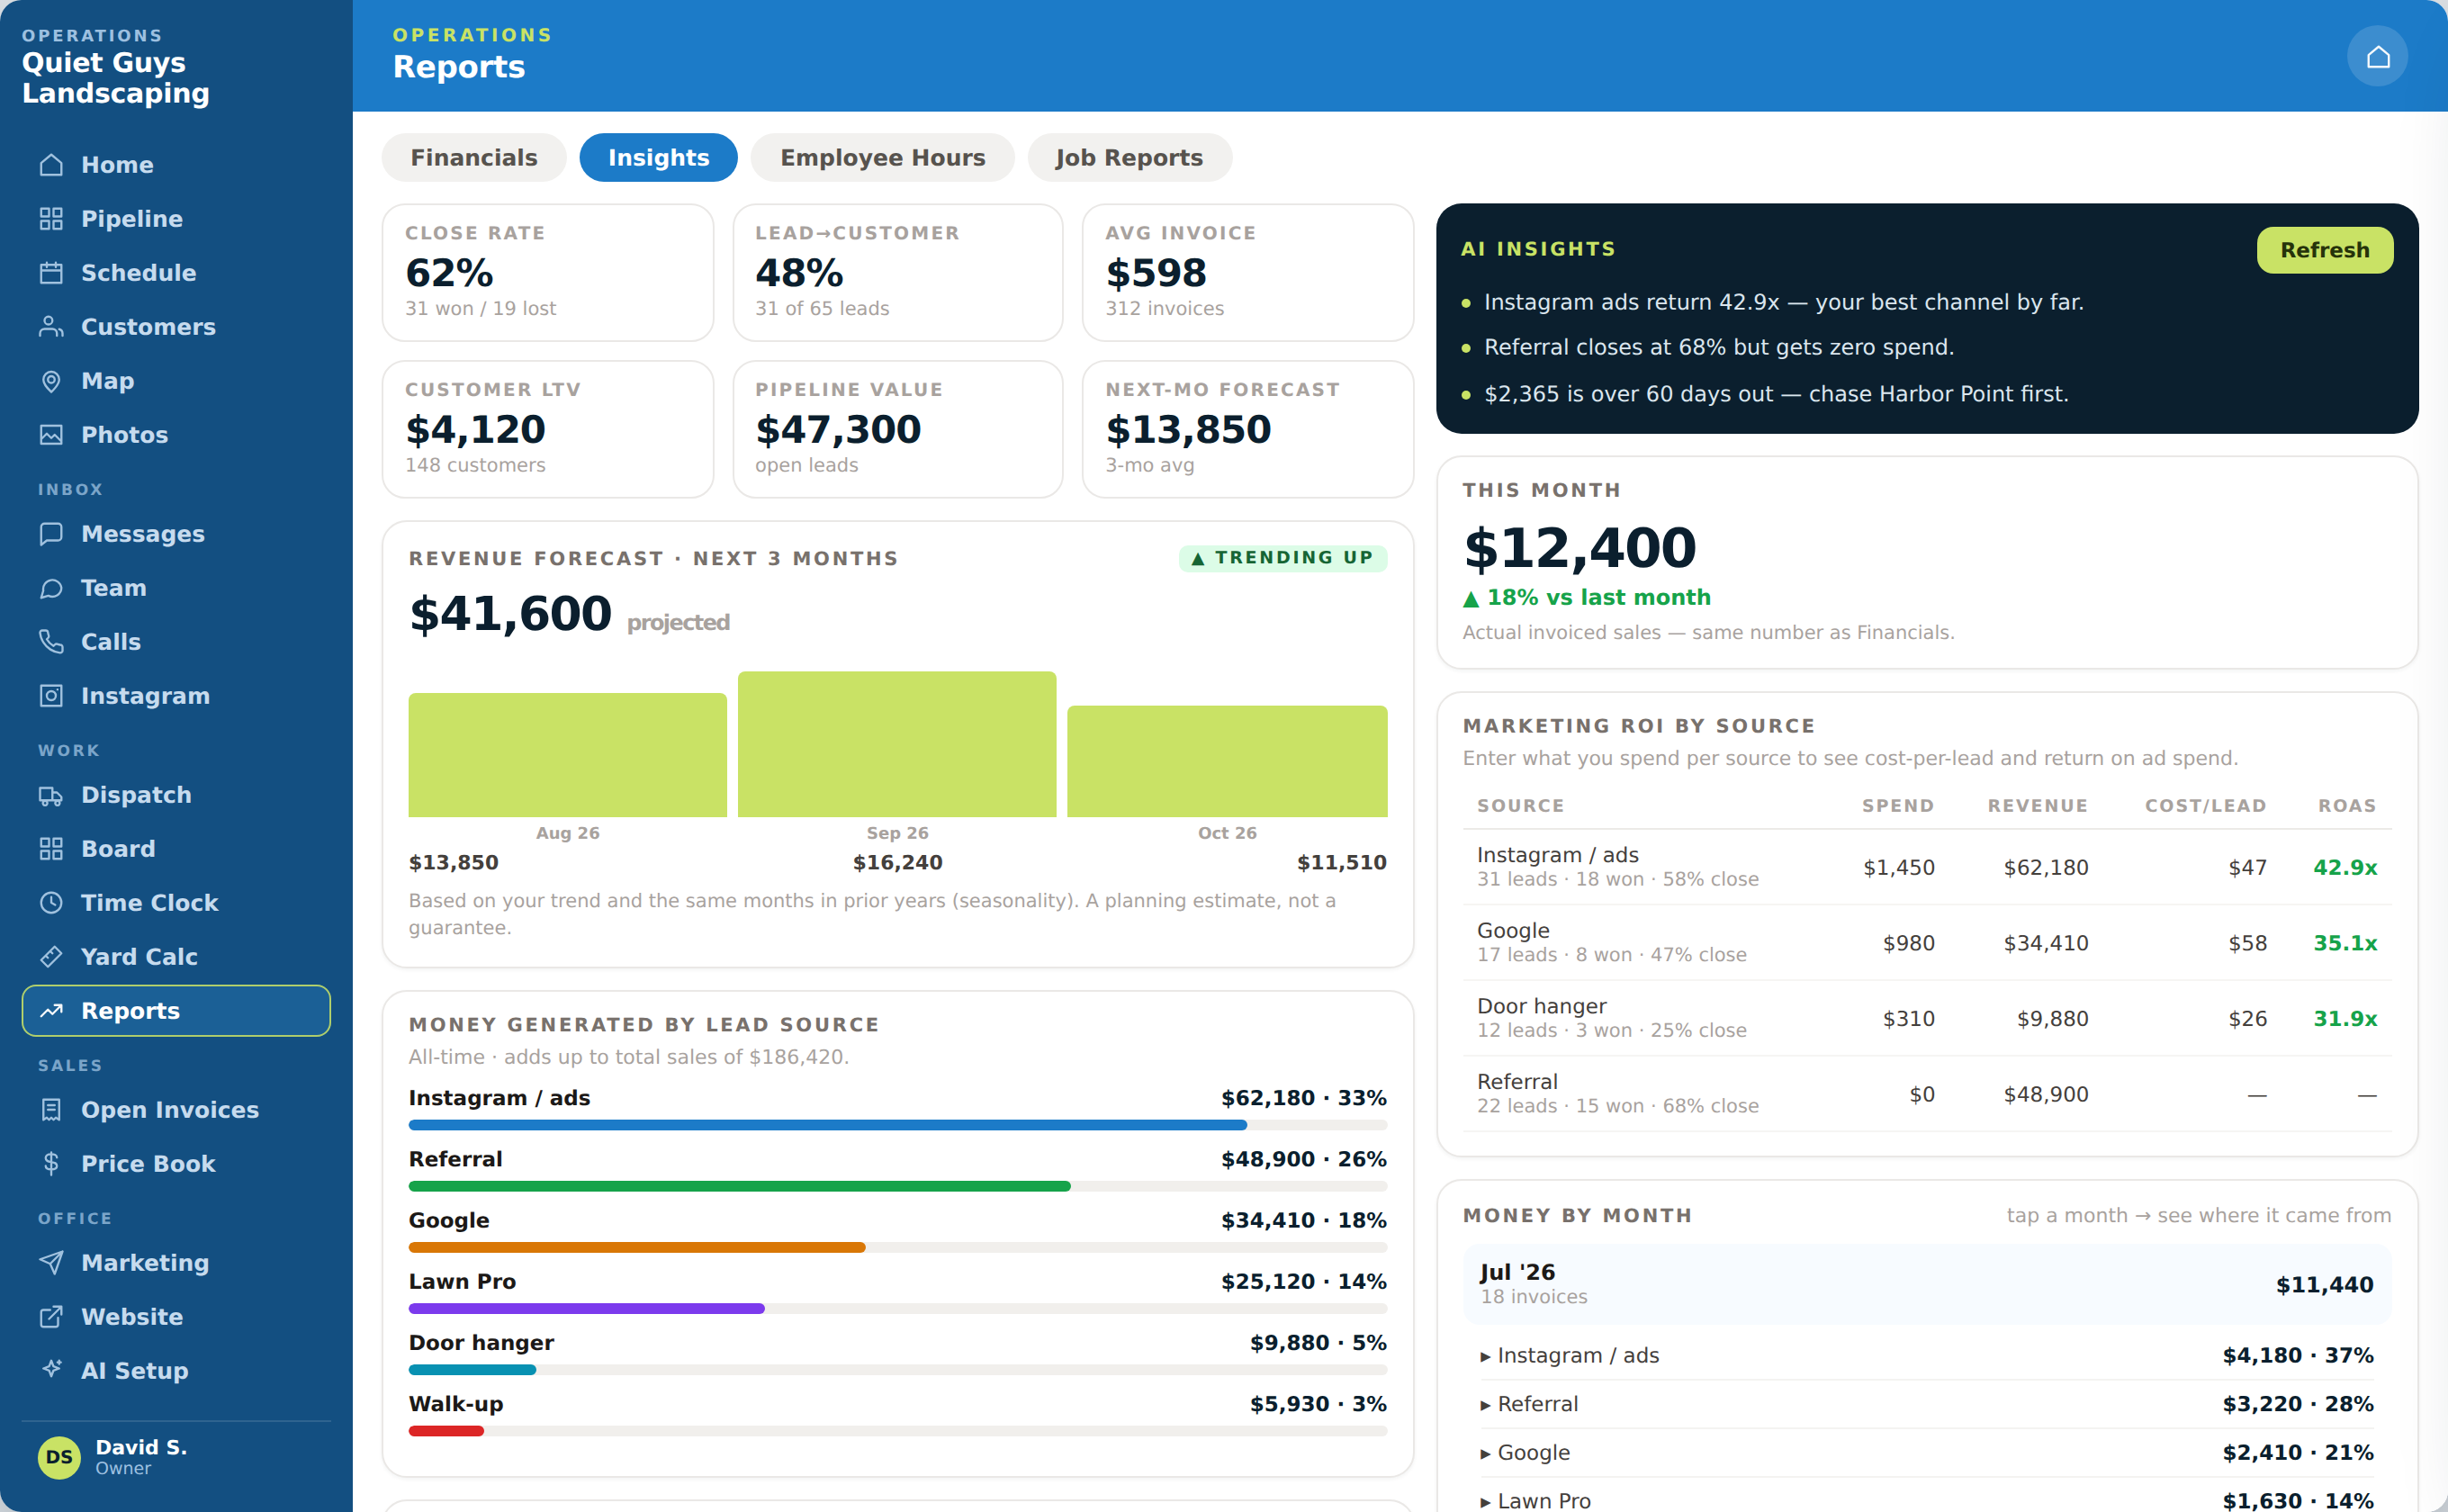Click the Dispatch truck icon

51,795
